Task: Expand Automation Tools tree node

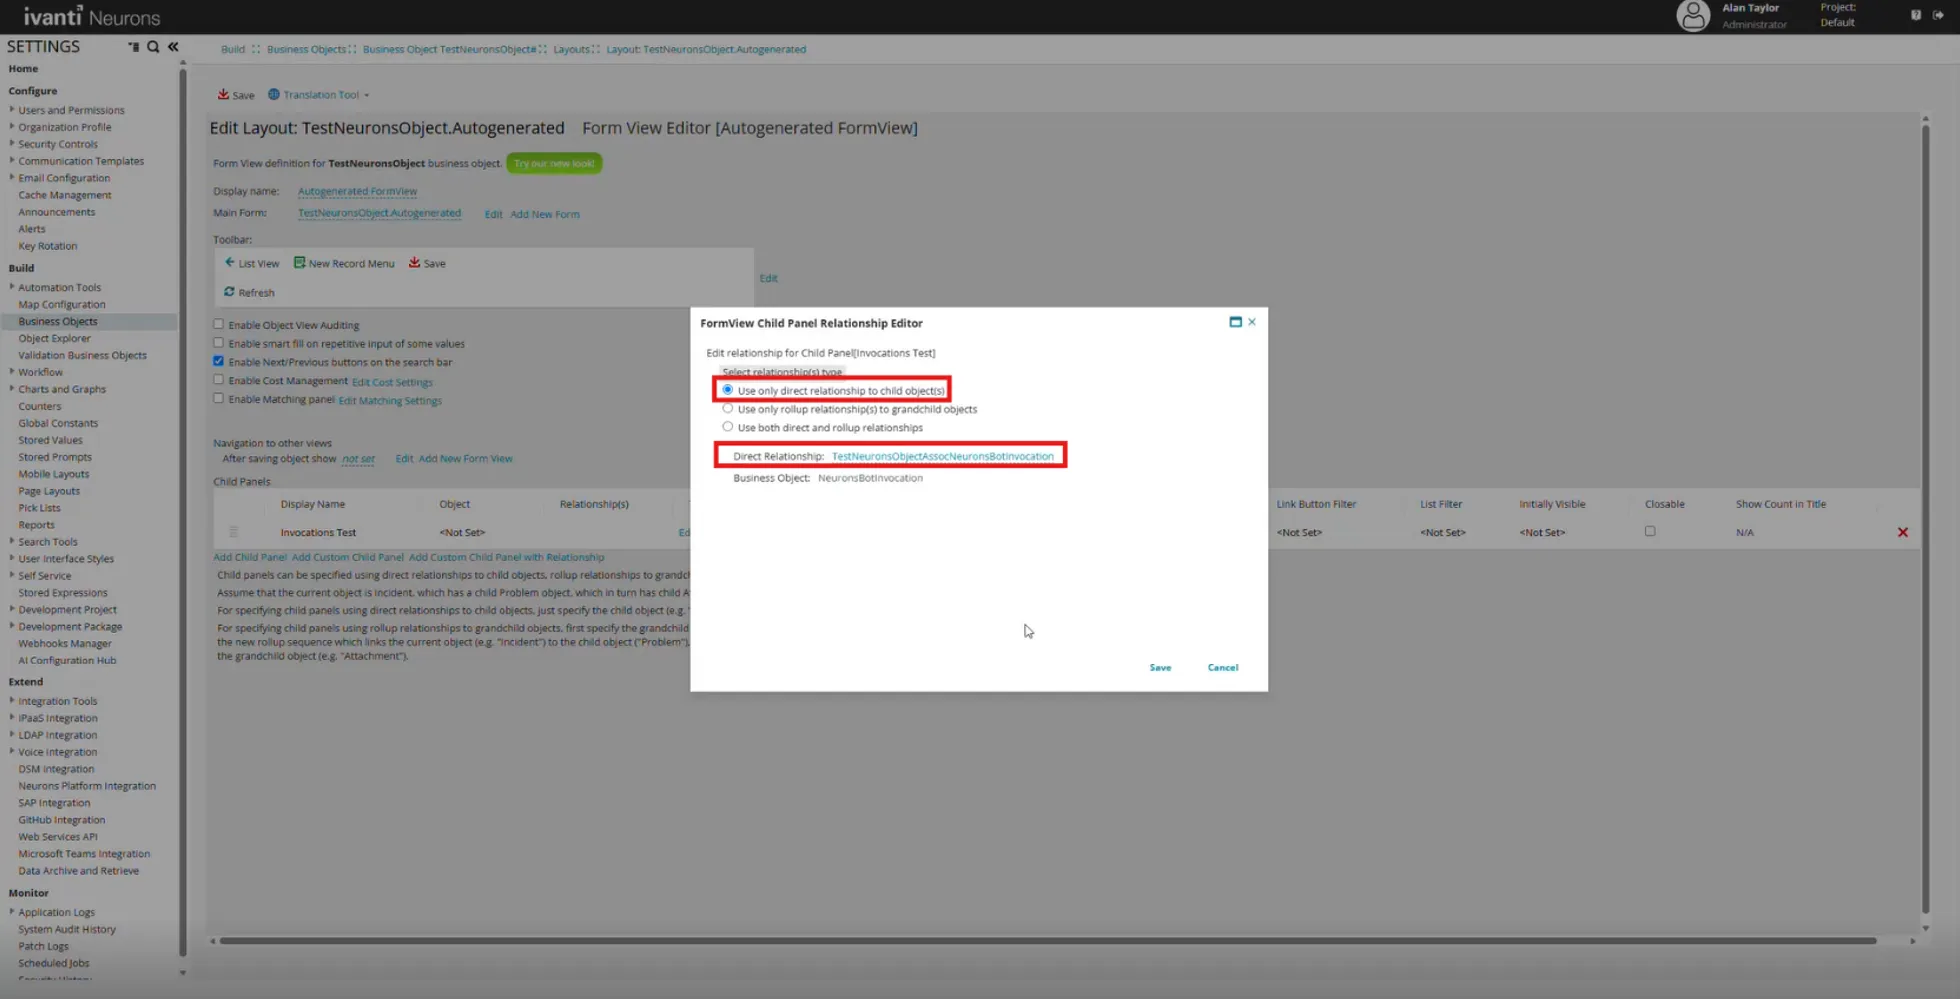Action: [12, 287]
